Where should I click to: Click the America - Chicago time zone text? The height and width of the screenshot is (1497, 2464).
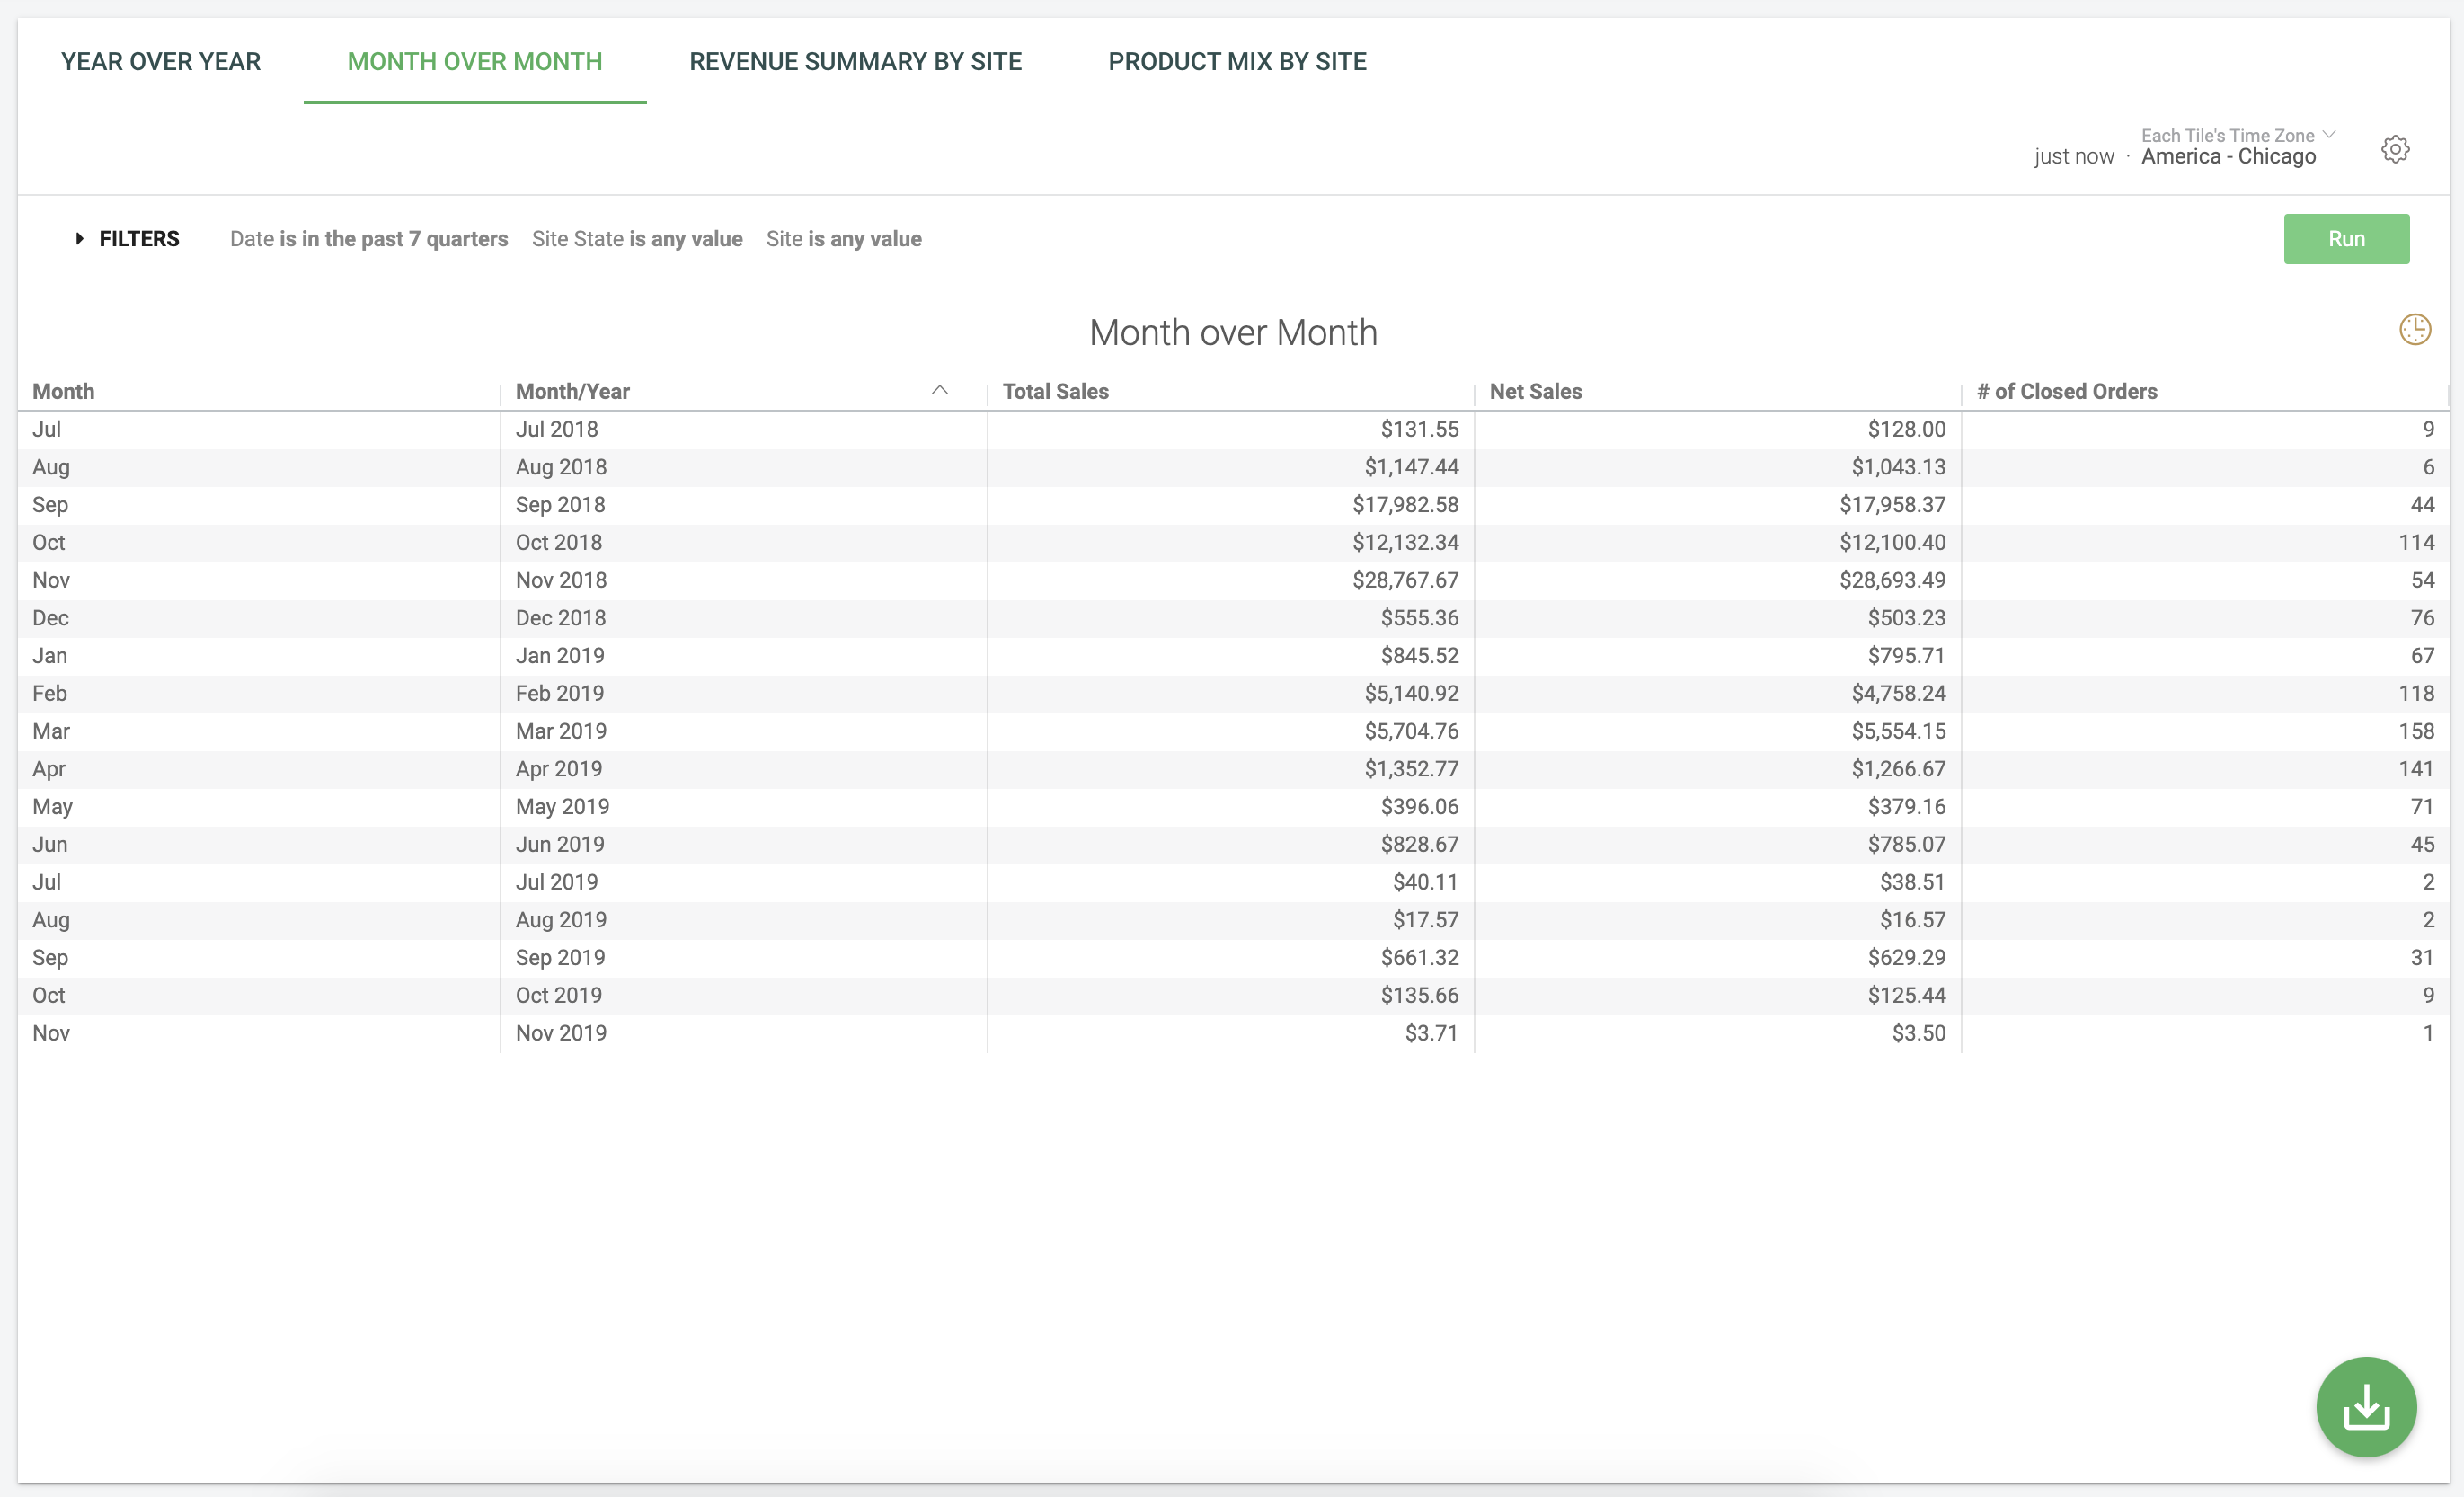click(x=2228, y=157)
